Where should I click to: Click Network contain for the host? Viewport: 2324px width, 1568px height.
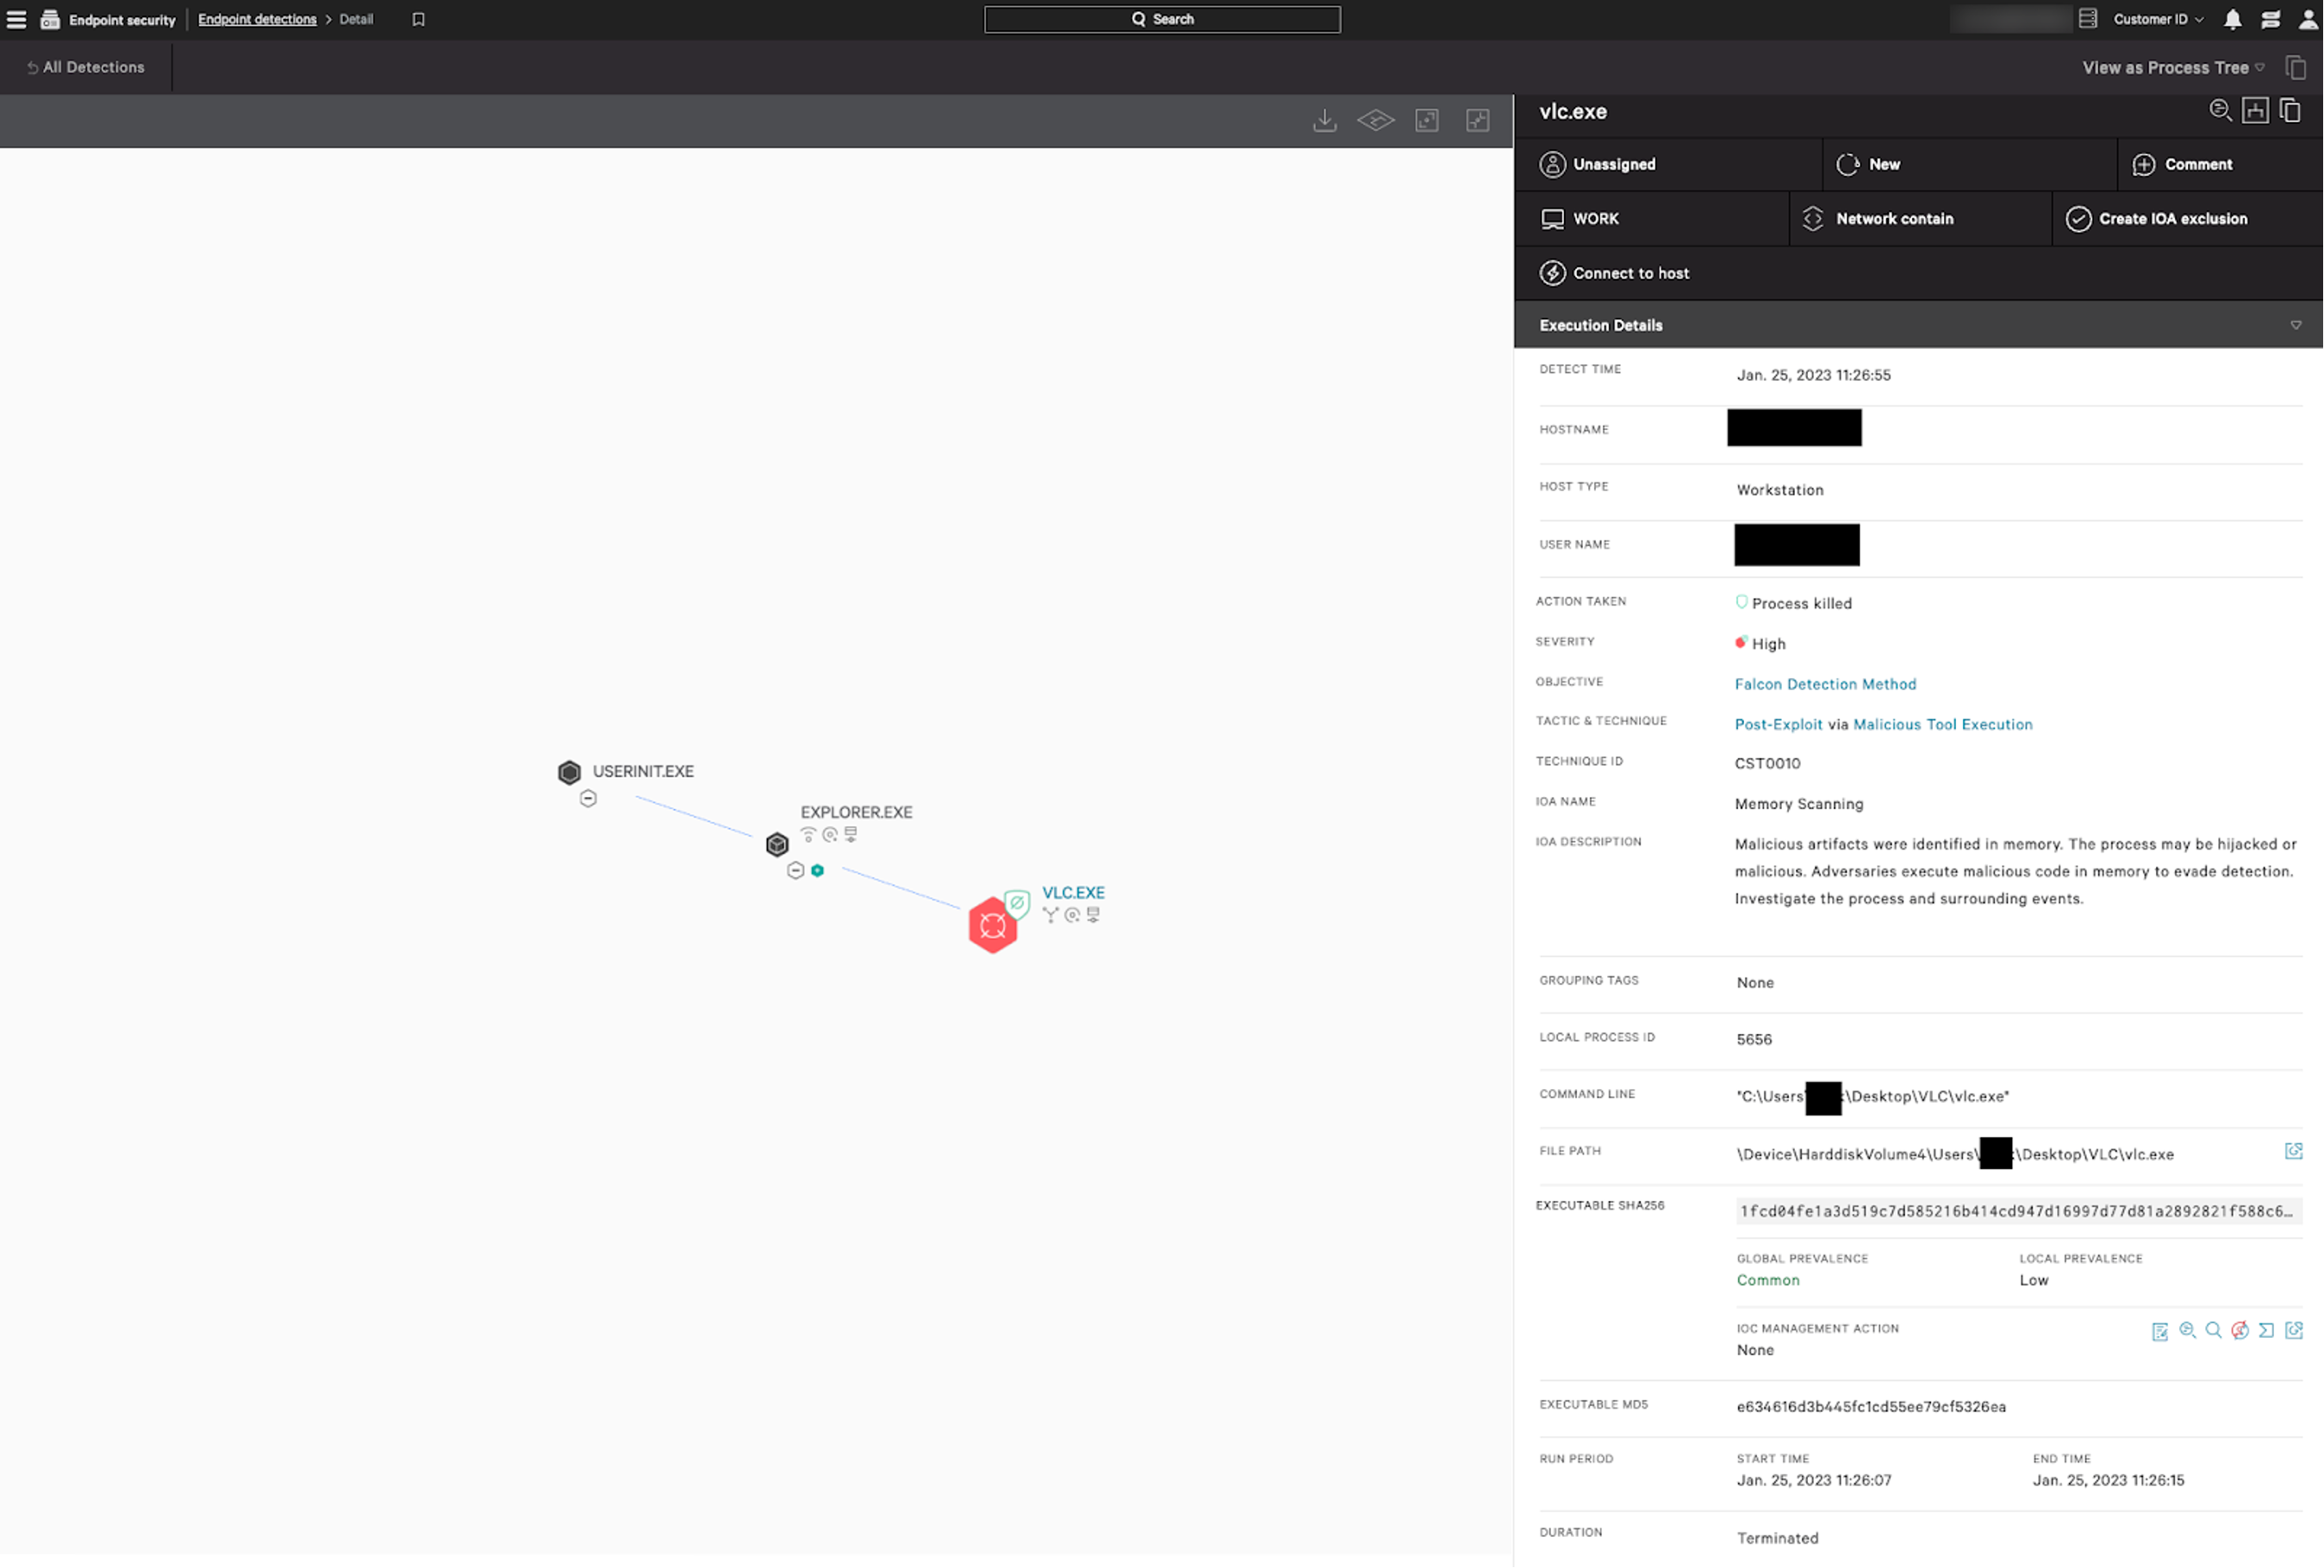pos(1920,219)
